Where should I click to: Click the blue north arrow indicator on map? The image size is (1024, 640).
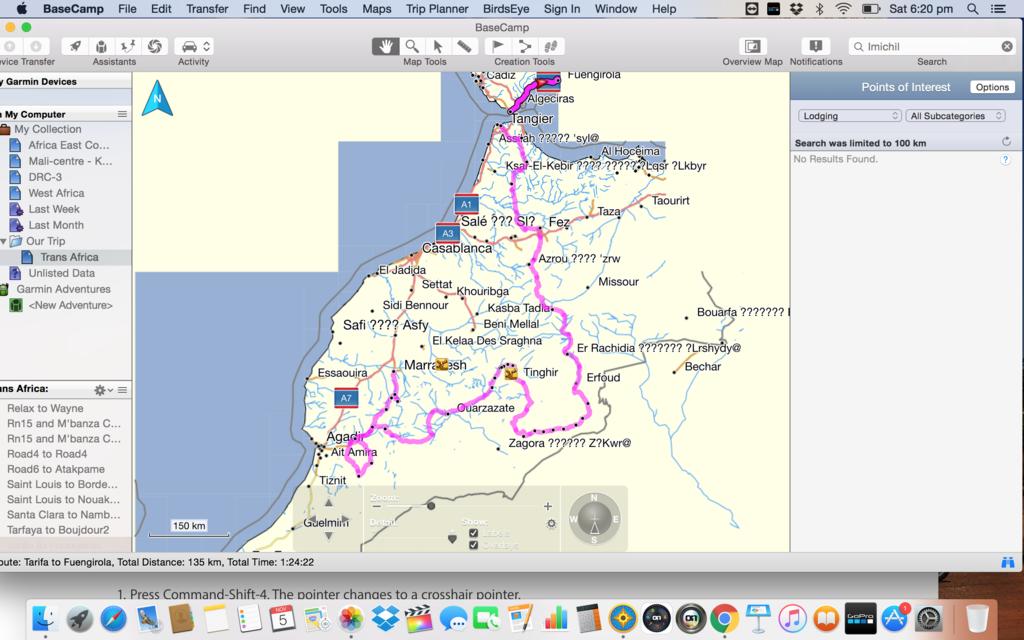point(157,98)
